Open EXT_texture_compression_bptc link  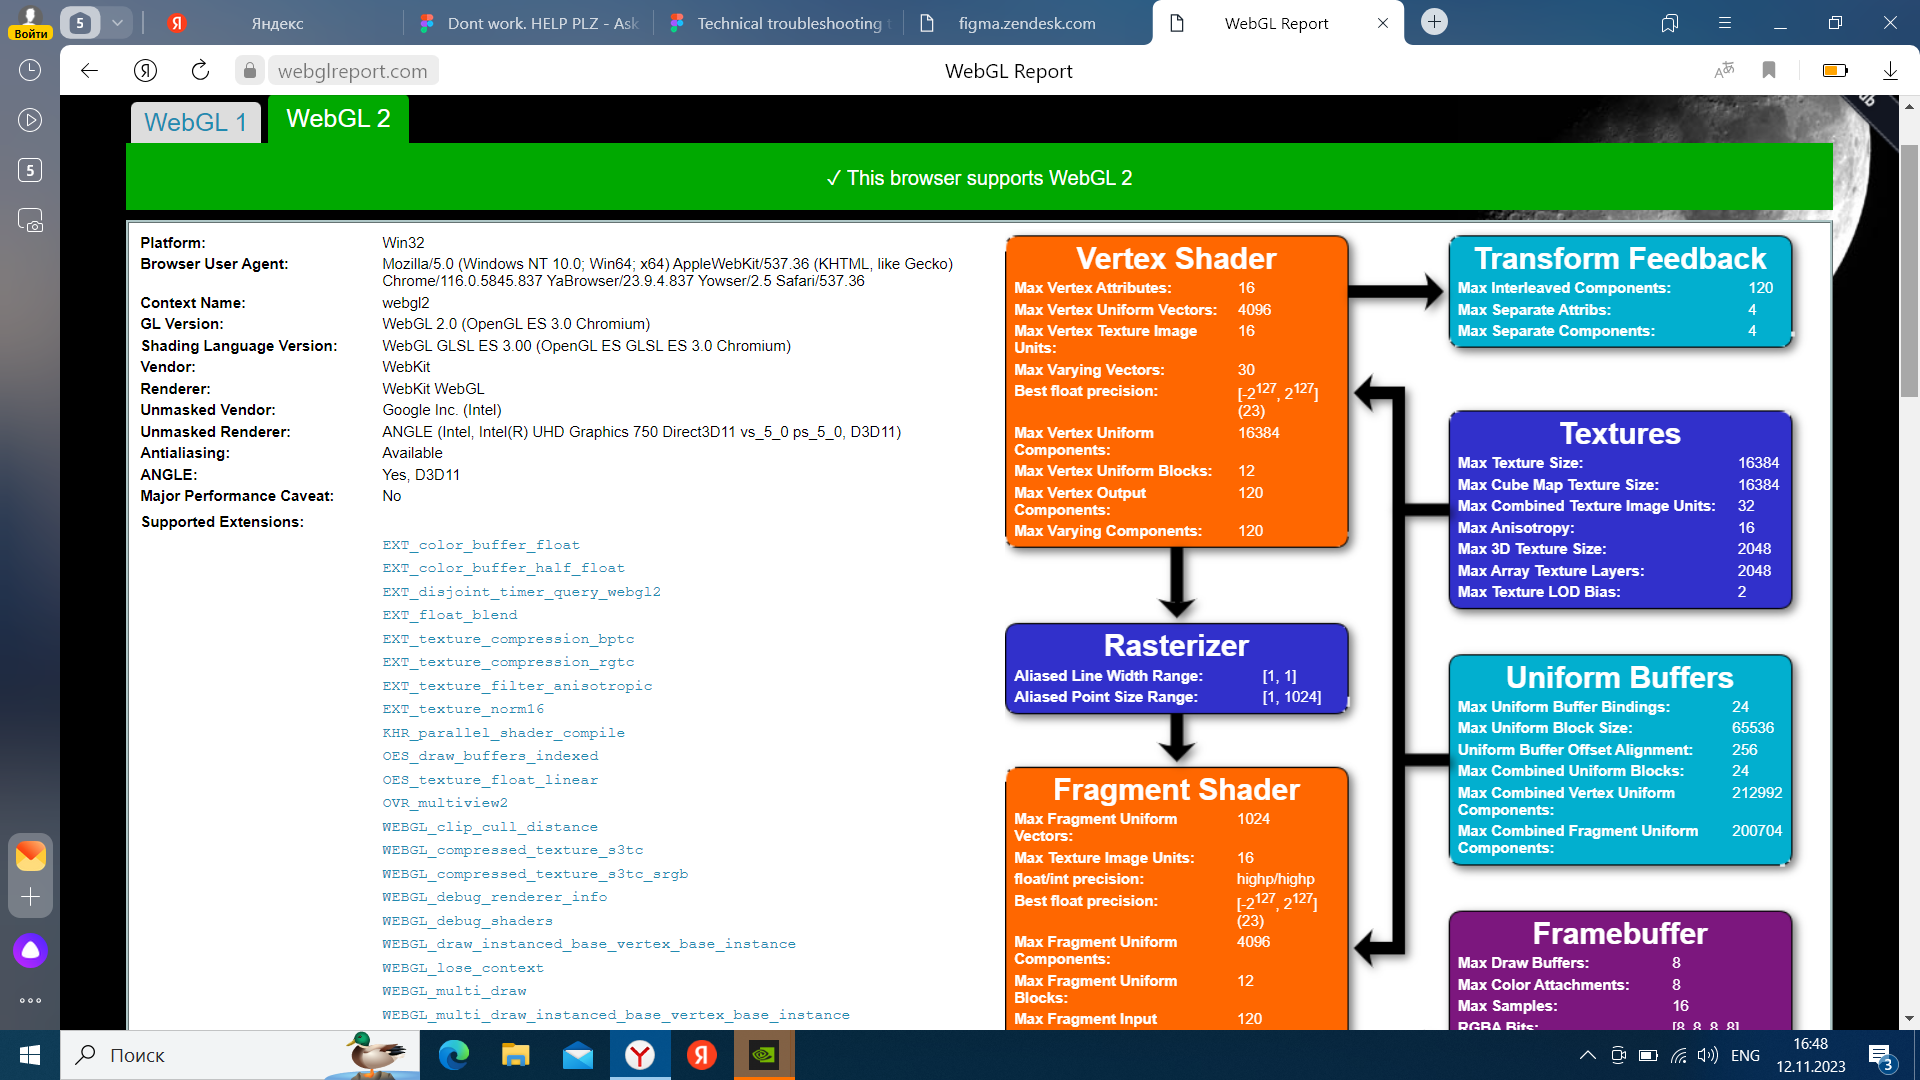(x=508, y=639)
